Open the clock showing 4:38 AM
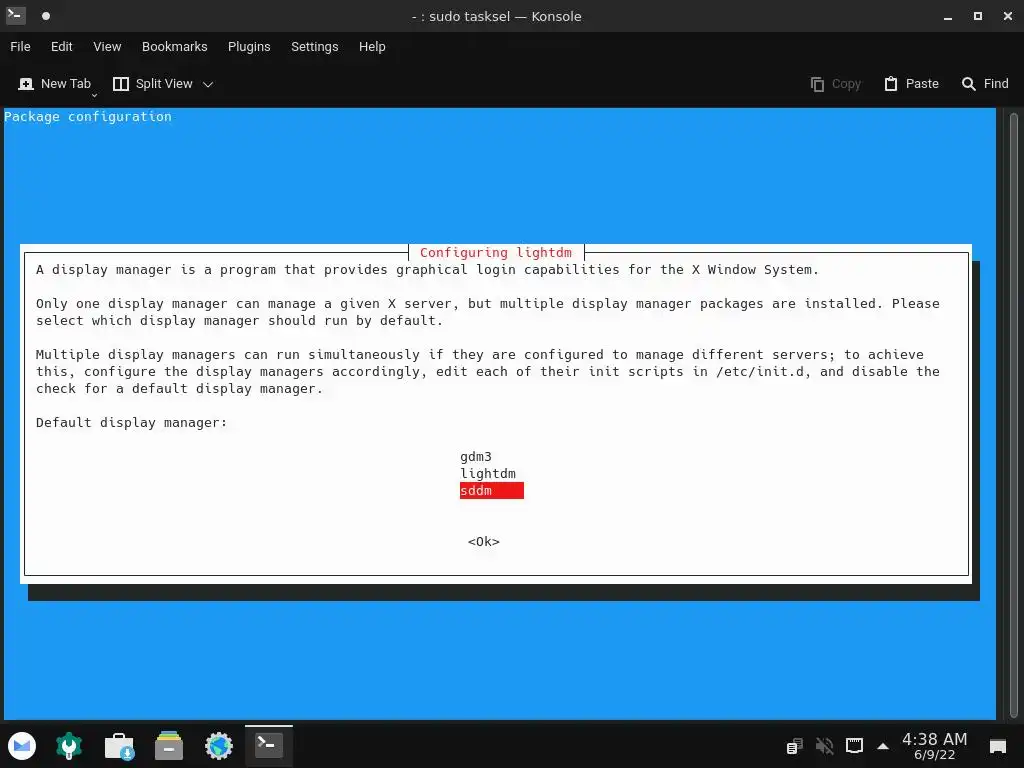This screenshot has height=768, width=1024. (935, 746)
